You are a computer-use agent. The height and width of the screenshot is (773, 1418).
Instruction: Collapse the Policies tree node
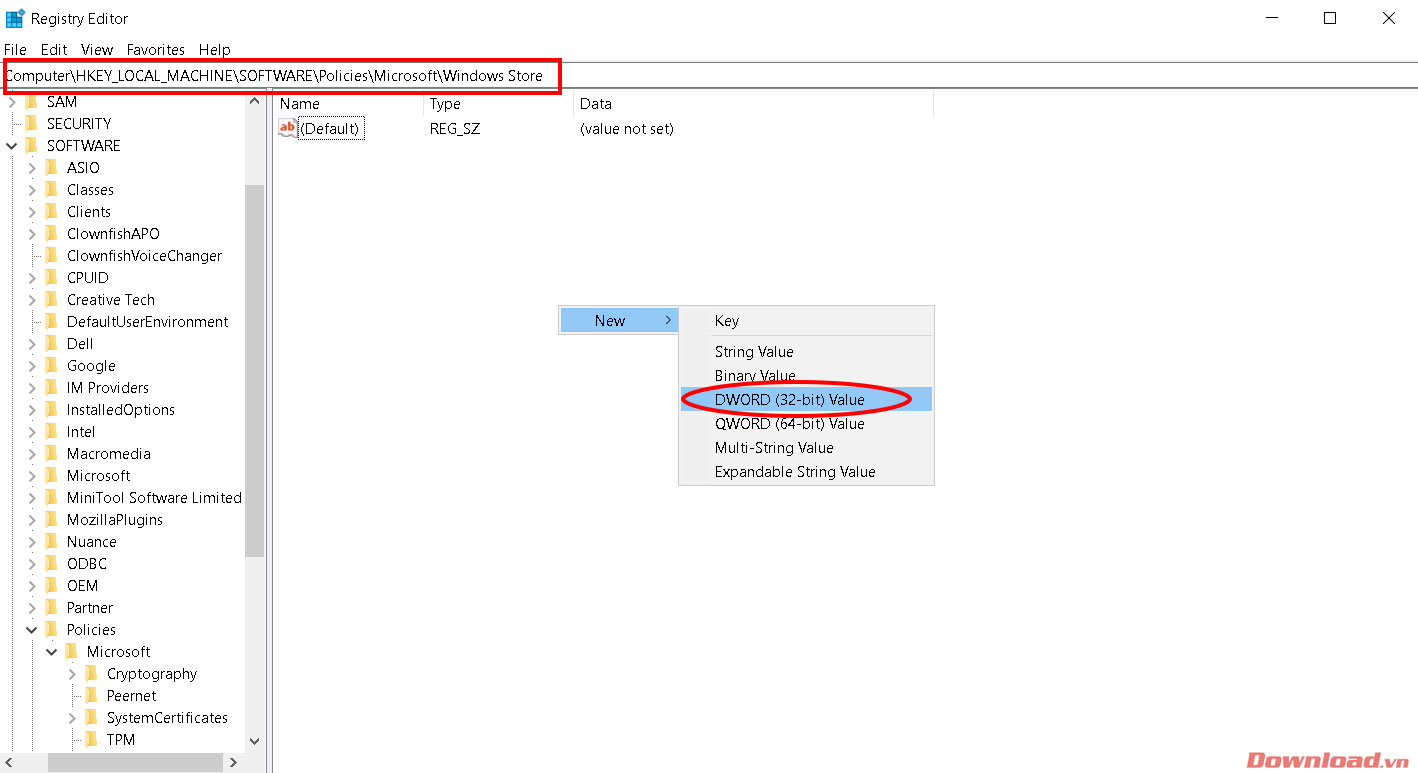pyautogui.click(x=31, y=629)
